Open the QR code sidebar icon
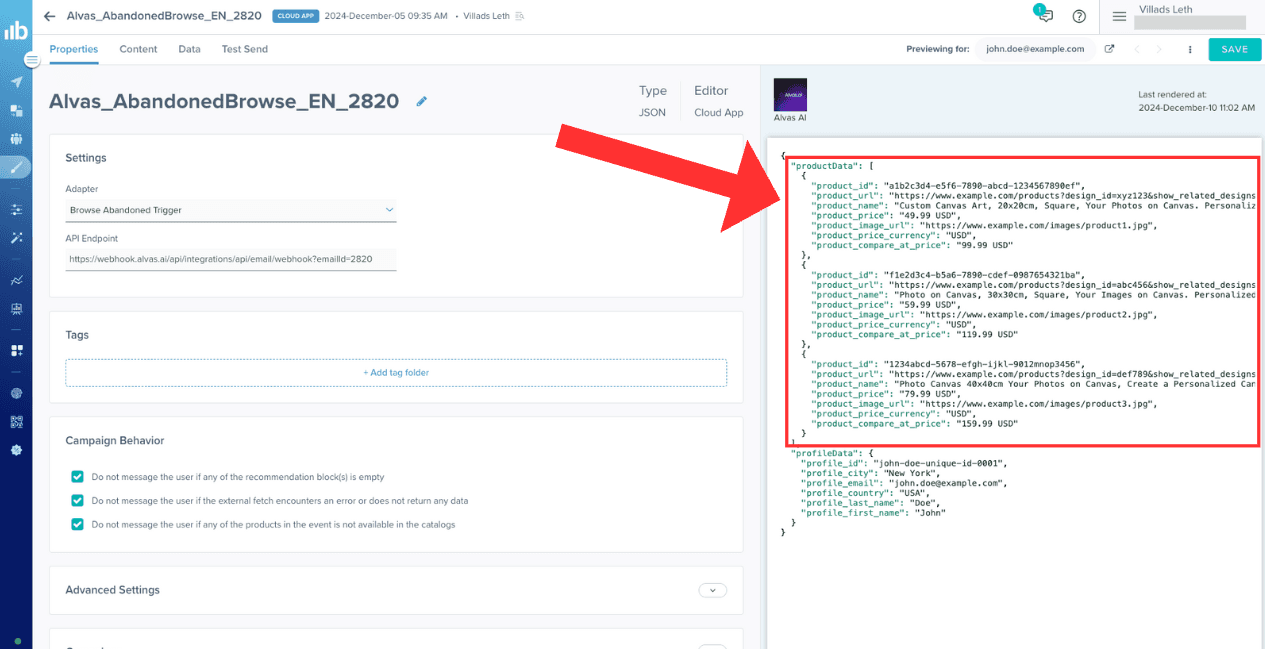This screenshot has height=649, width=1265. [16, 422]
